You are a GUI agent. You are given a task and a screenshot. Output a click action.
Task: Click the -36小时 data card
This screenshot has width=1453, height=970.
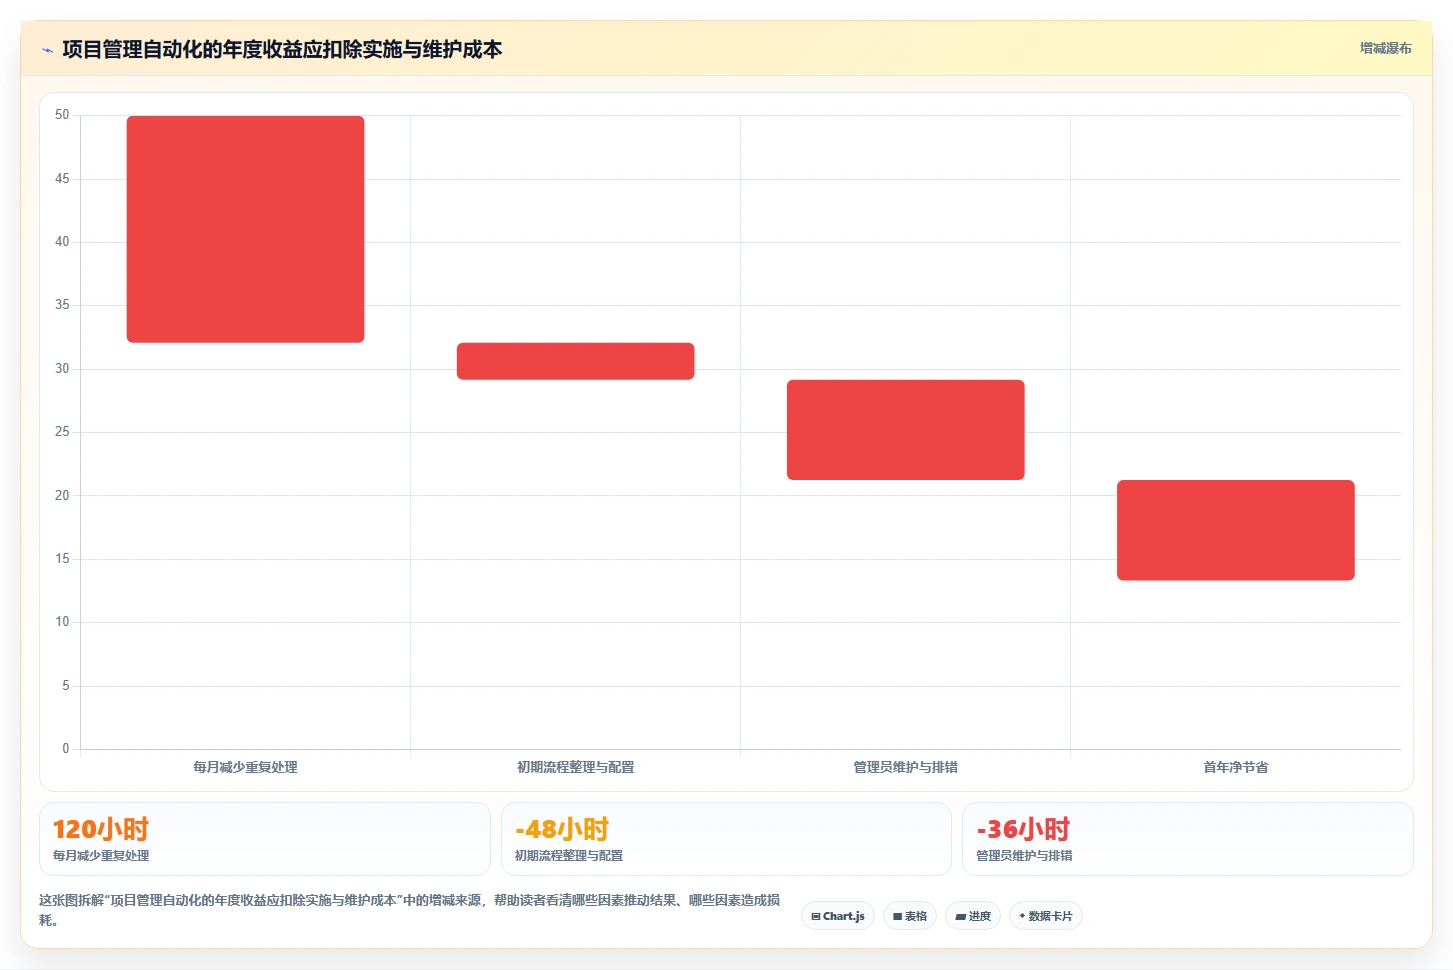(1187, 839)
